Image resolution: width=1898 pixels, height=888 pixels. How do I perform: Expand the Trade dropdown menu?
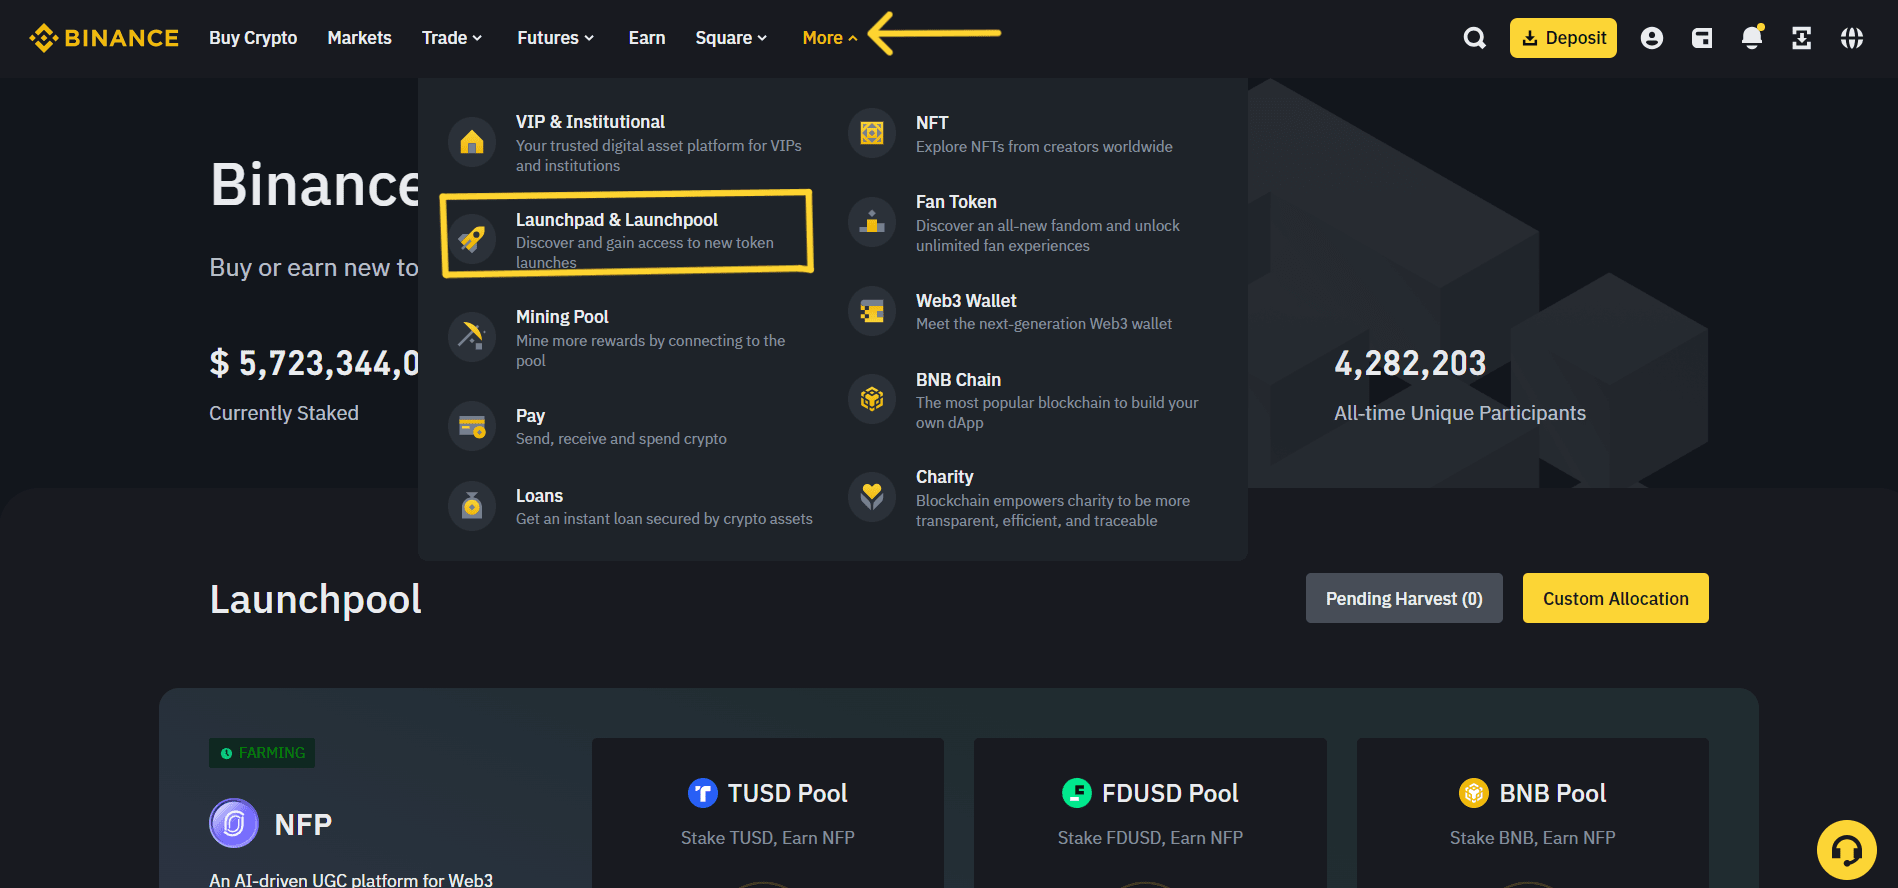[452, 38]
